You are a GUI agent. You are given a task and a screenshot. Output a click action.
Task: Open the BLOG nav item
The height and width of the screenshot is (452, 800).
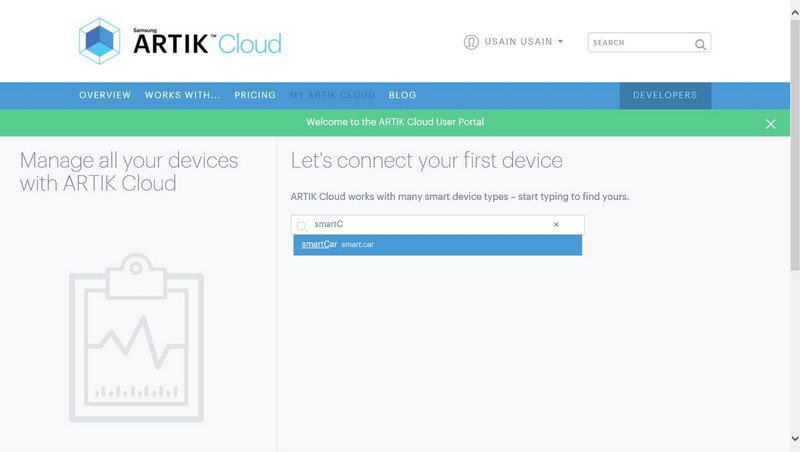[403, 95]
